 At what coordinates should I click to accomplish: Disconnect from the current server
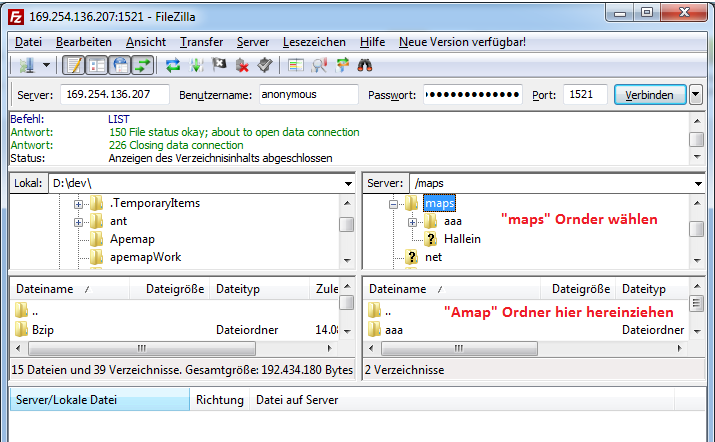coord(242,65)
